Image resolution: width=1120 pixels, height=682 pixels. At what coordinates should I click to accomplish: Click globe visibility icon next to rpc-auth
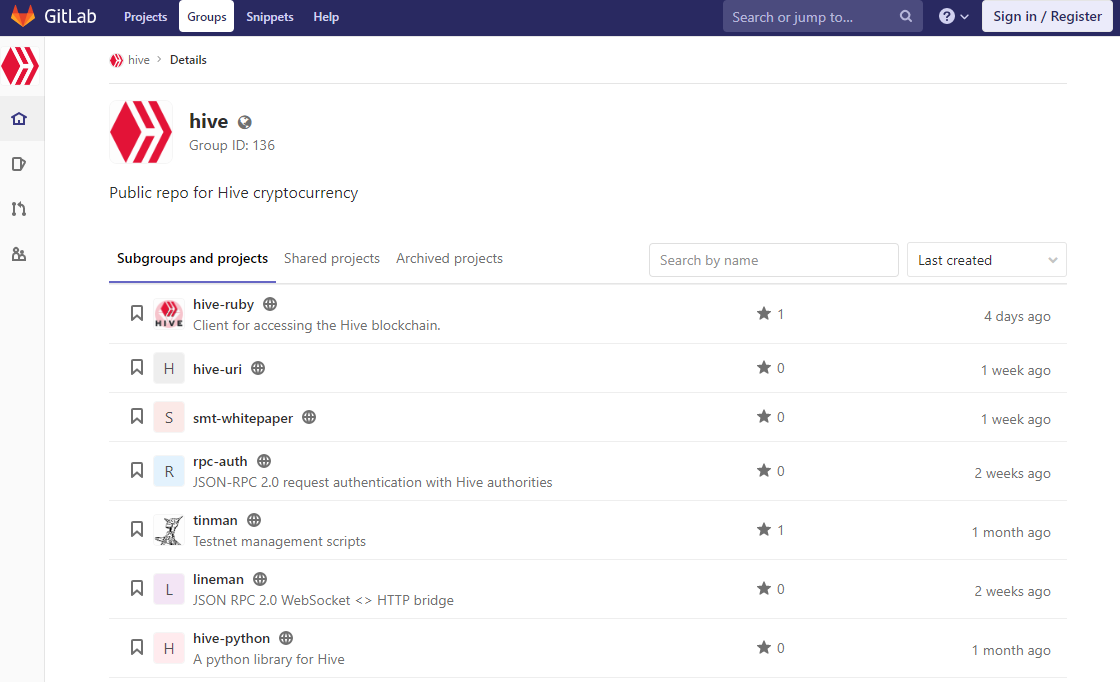(264, 461)
